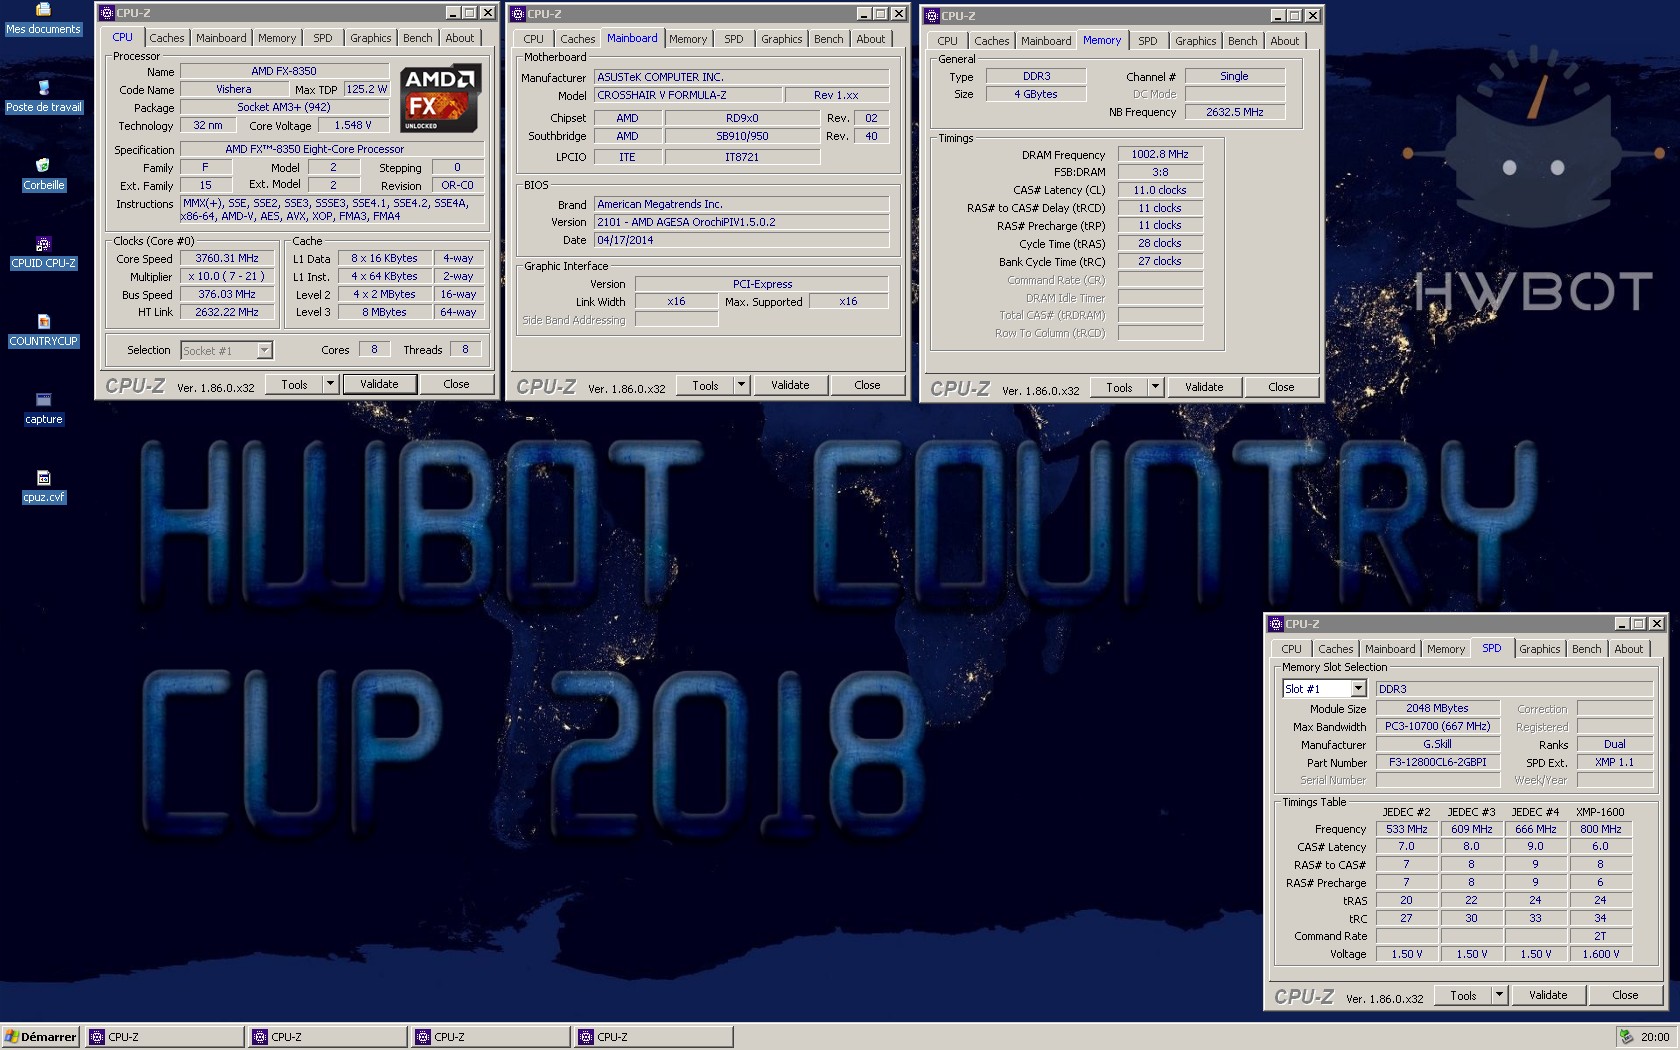Viewport: 1680px width, 1050px height.
Task: Click Validate button in SPD window
Action: [1548, 995]
